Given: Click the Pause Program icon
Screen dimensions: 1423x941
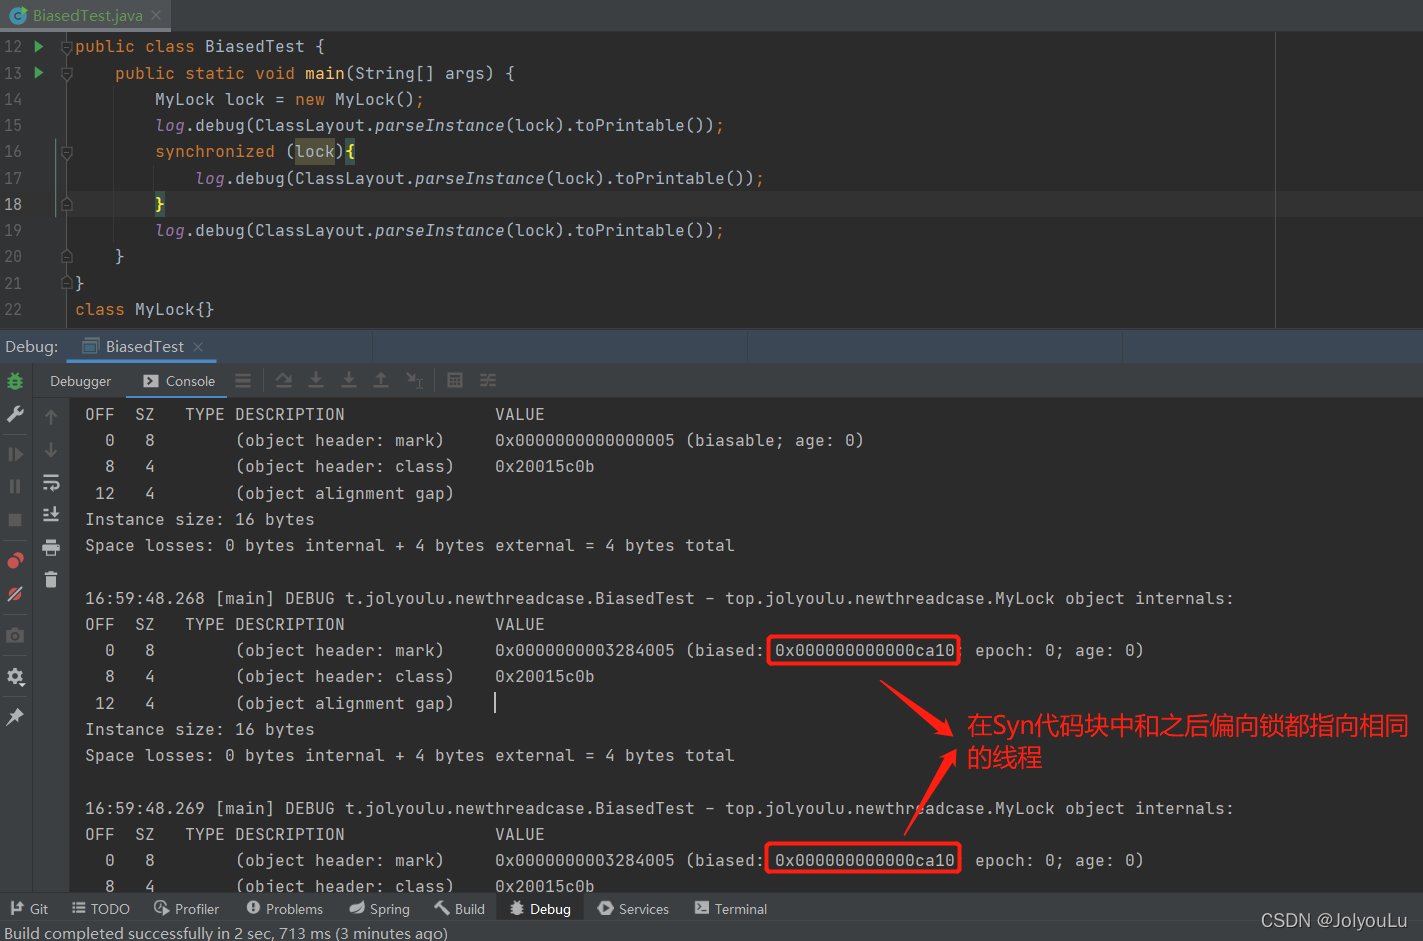Looking at the screenshot, I should click(x=15, y=487).
